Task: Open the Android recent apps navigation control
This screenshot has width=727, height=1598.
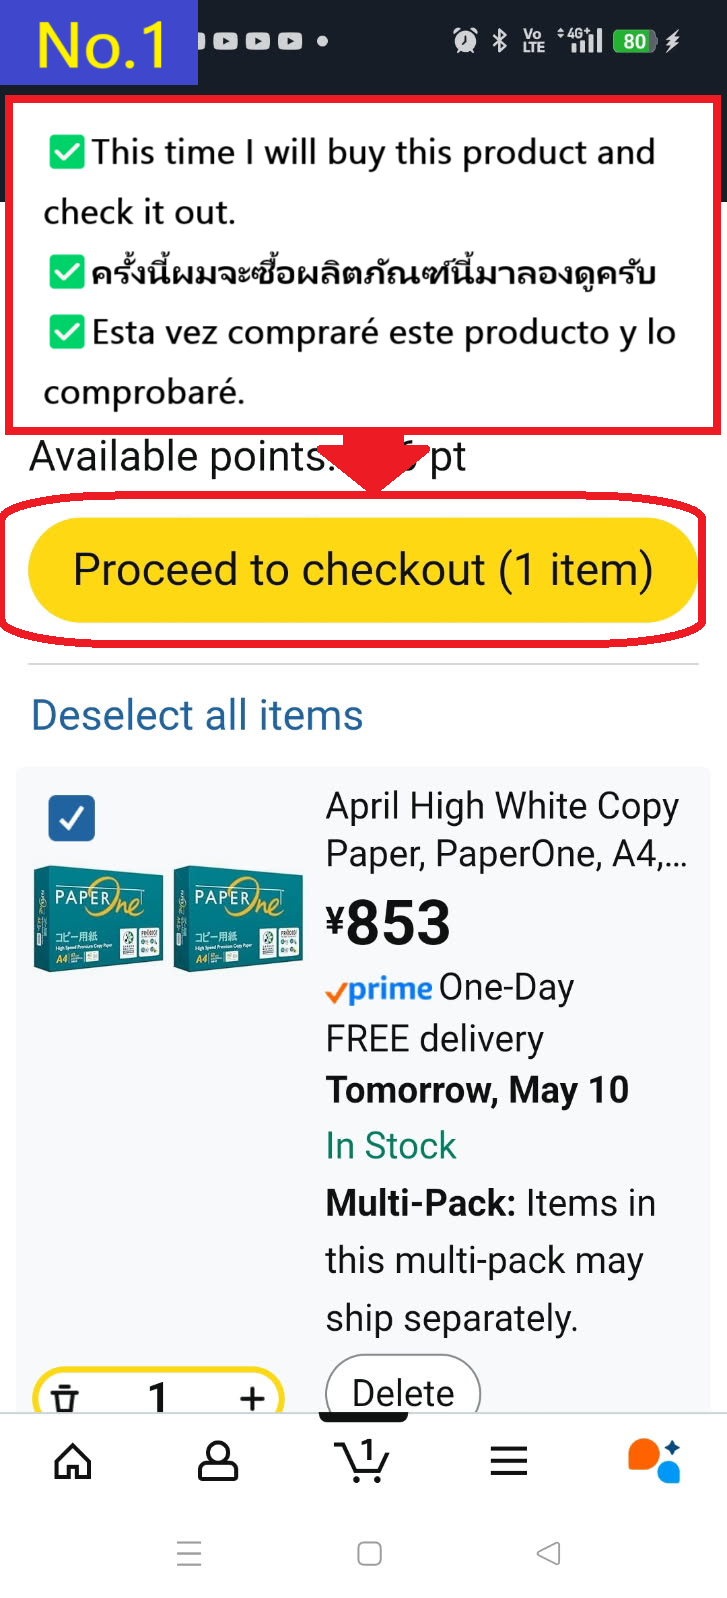Action: click(x=189, y=1553)
